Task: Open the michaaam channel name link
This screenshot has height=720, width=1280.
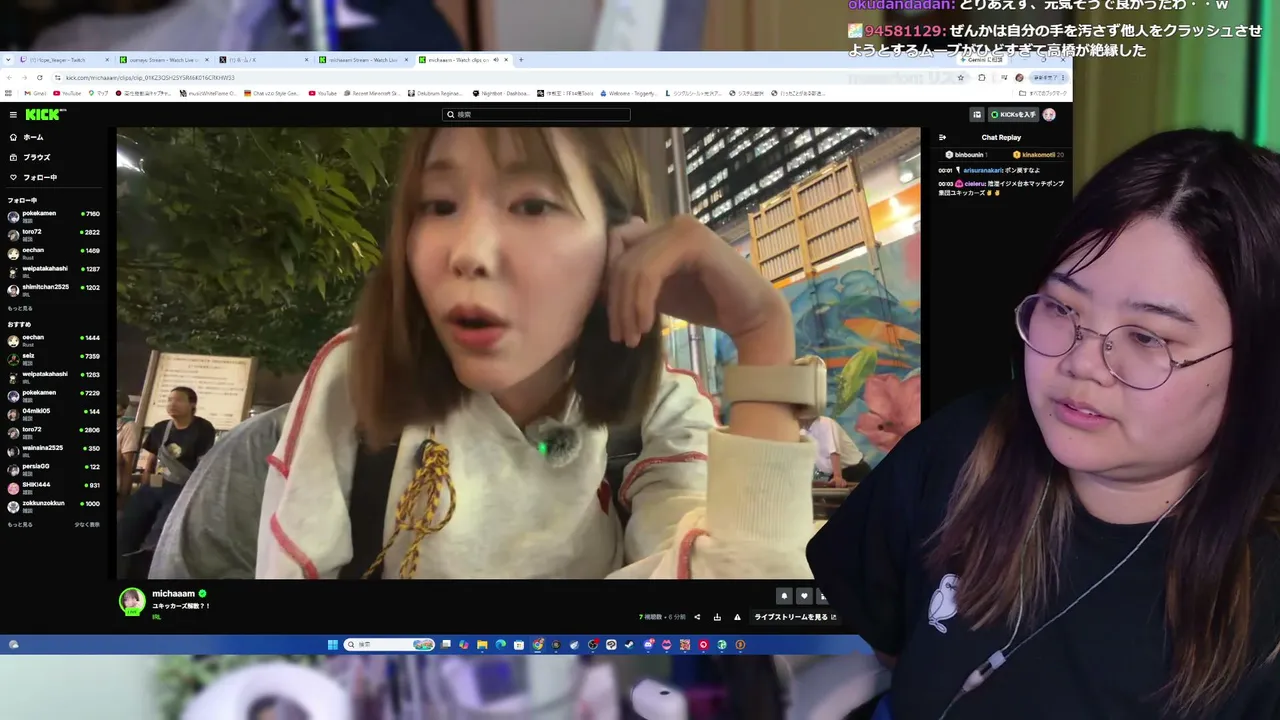Action: [x=173, y=594]
